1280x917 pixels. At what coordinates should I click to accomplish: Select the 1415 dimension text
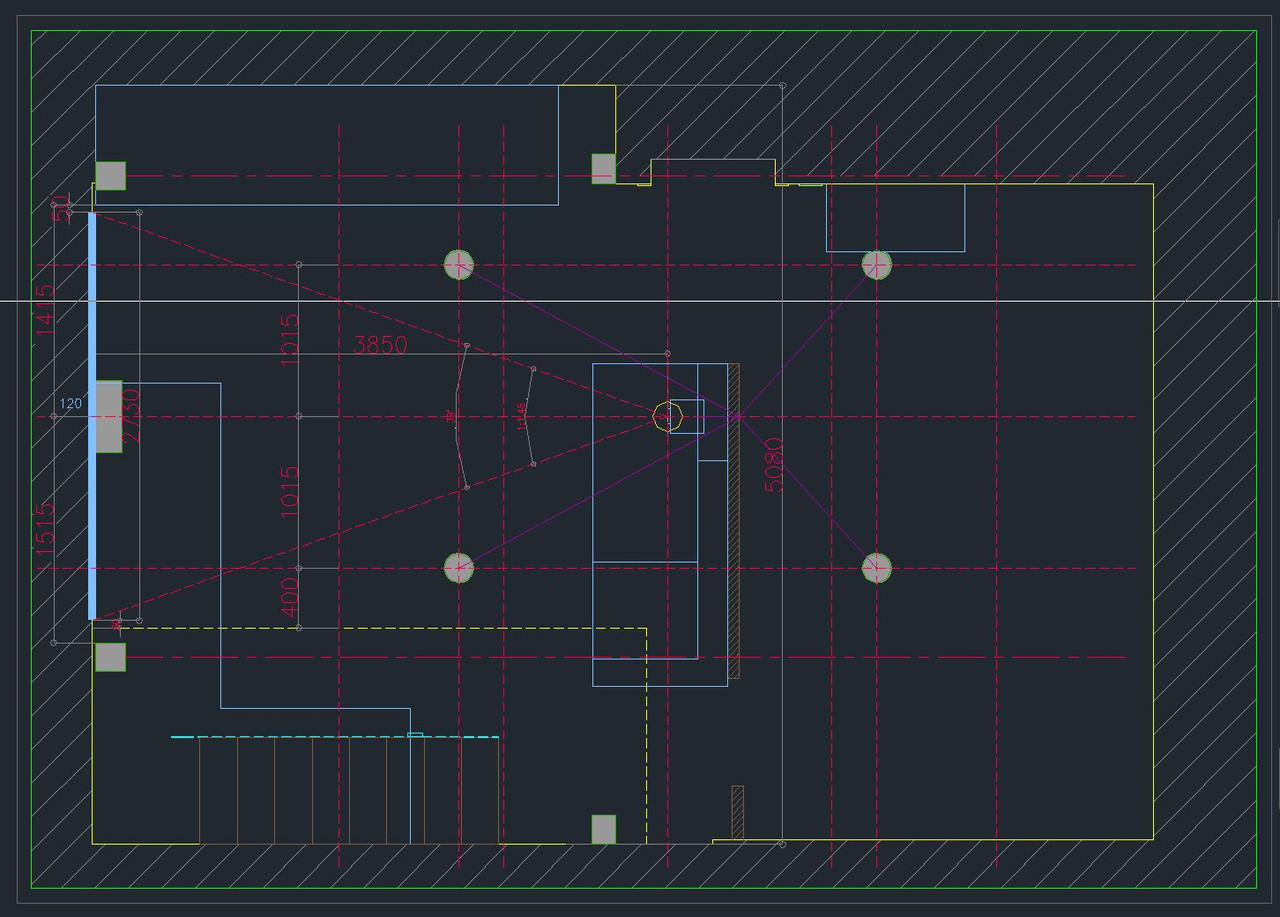click(x=45, y=310)
